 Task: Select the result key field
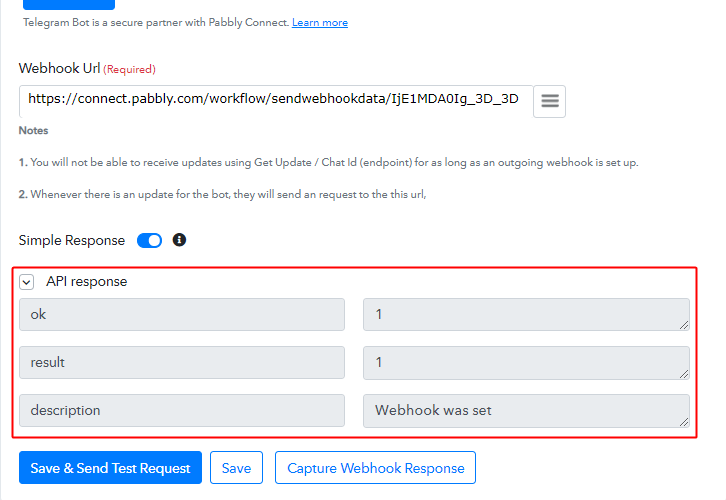tap(182, 362)
